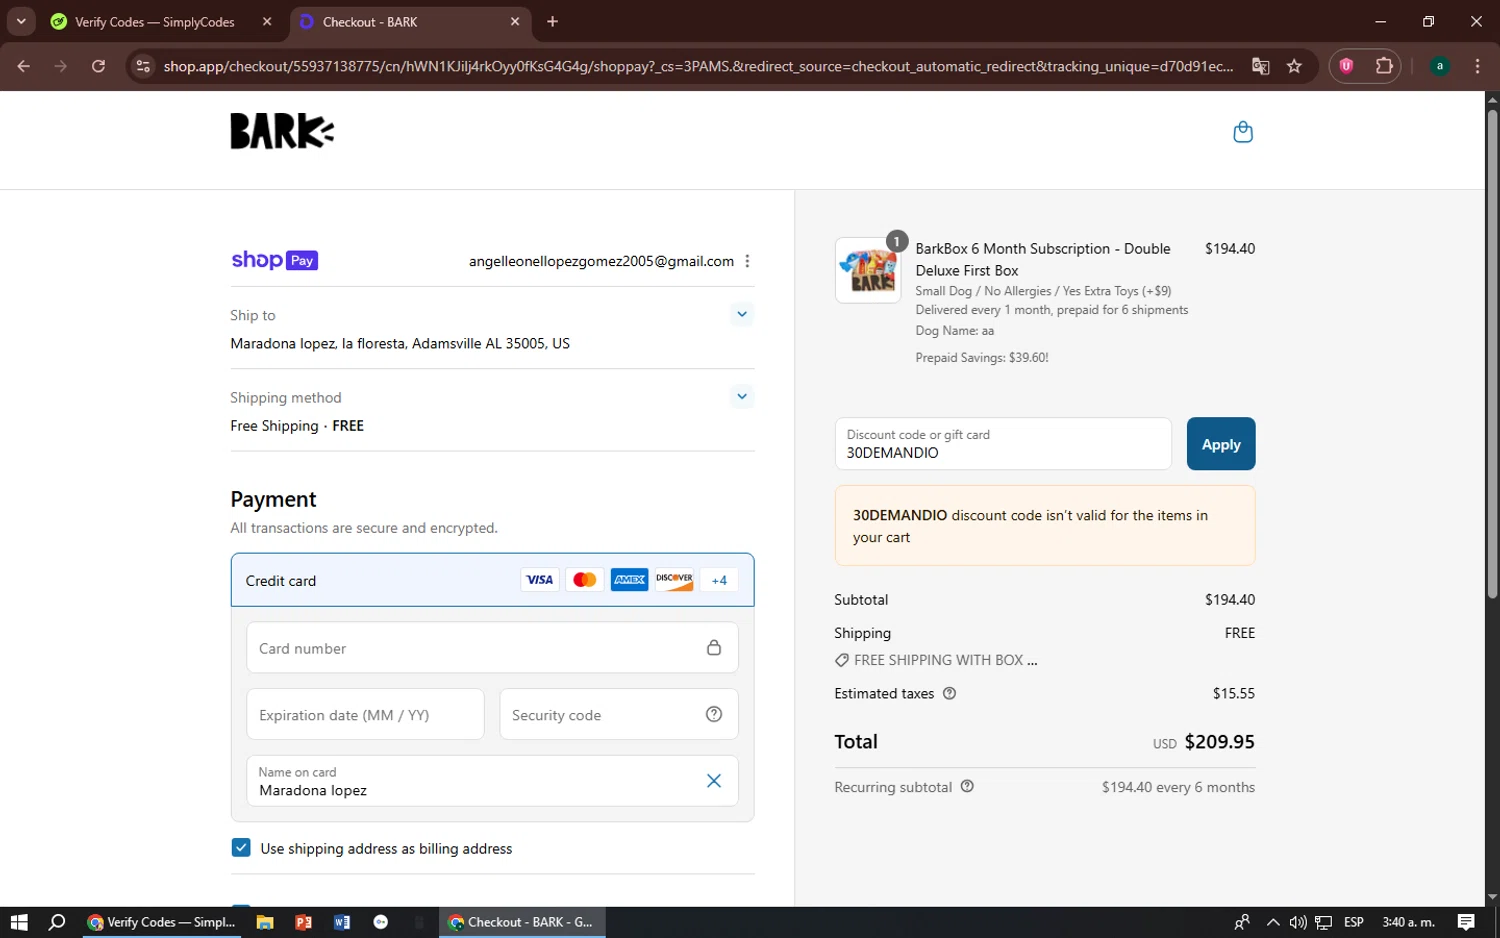Image resolution: width=1500 pixels, height=938 pixels.
Task: Go back to the previous page
Action: click(x=24, y=66)
